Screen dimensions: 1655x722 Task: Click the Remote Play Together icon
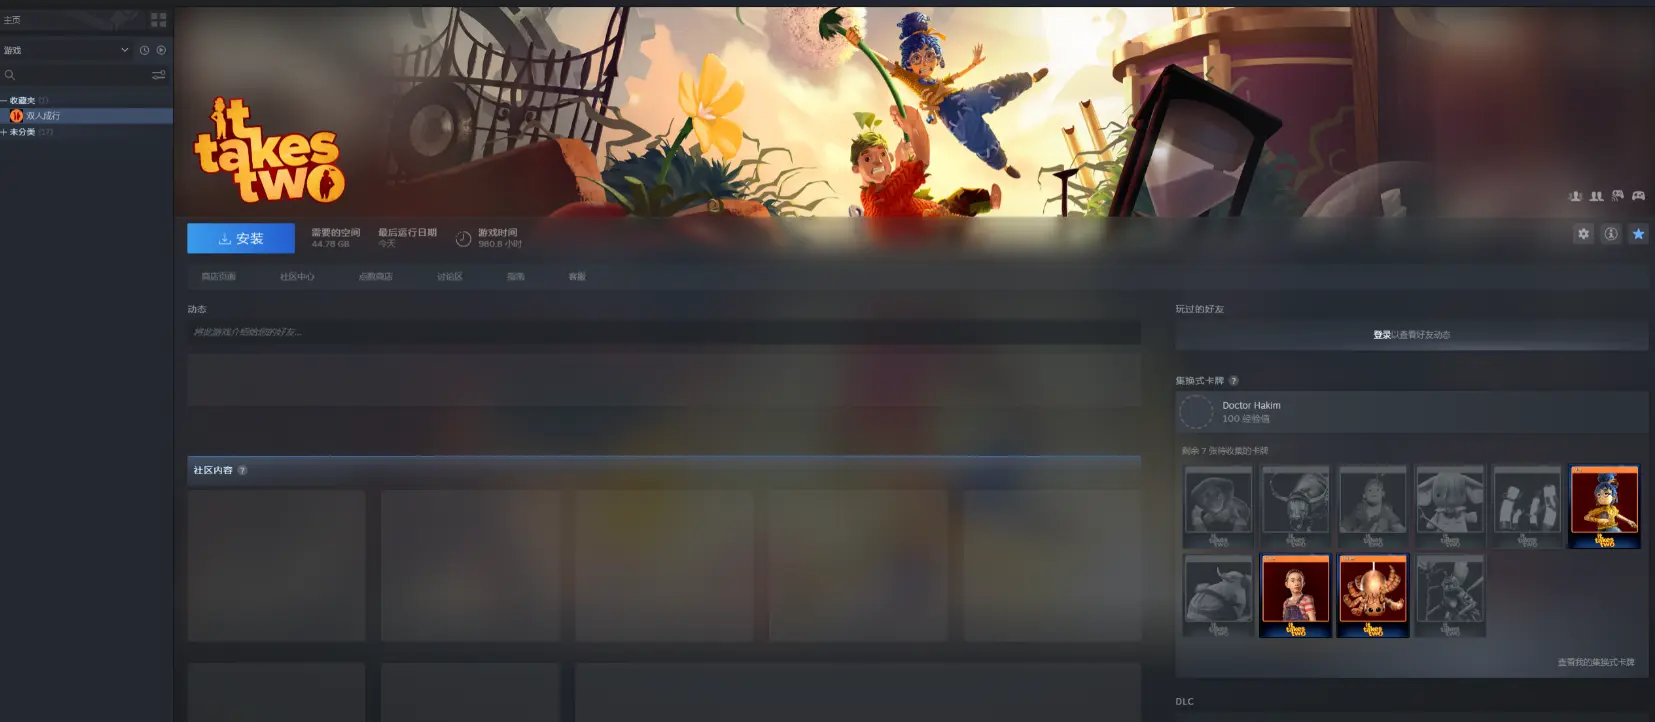[1617, 196]
